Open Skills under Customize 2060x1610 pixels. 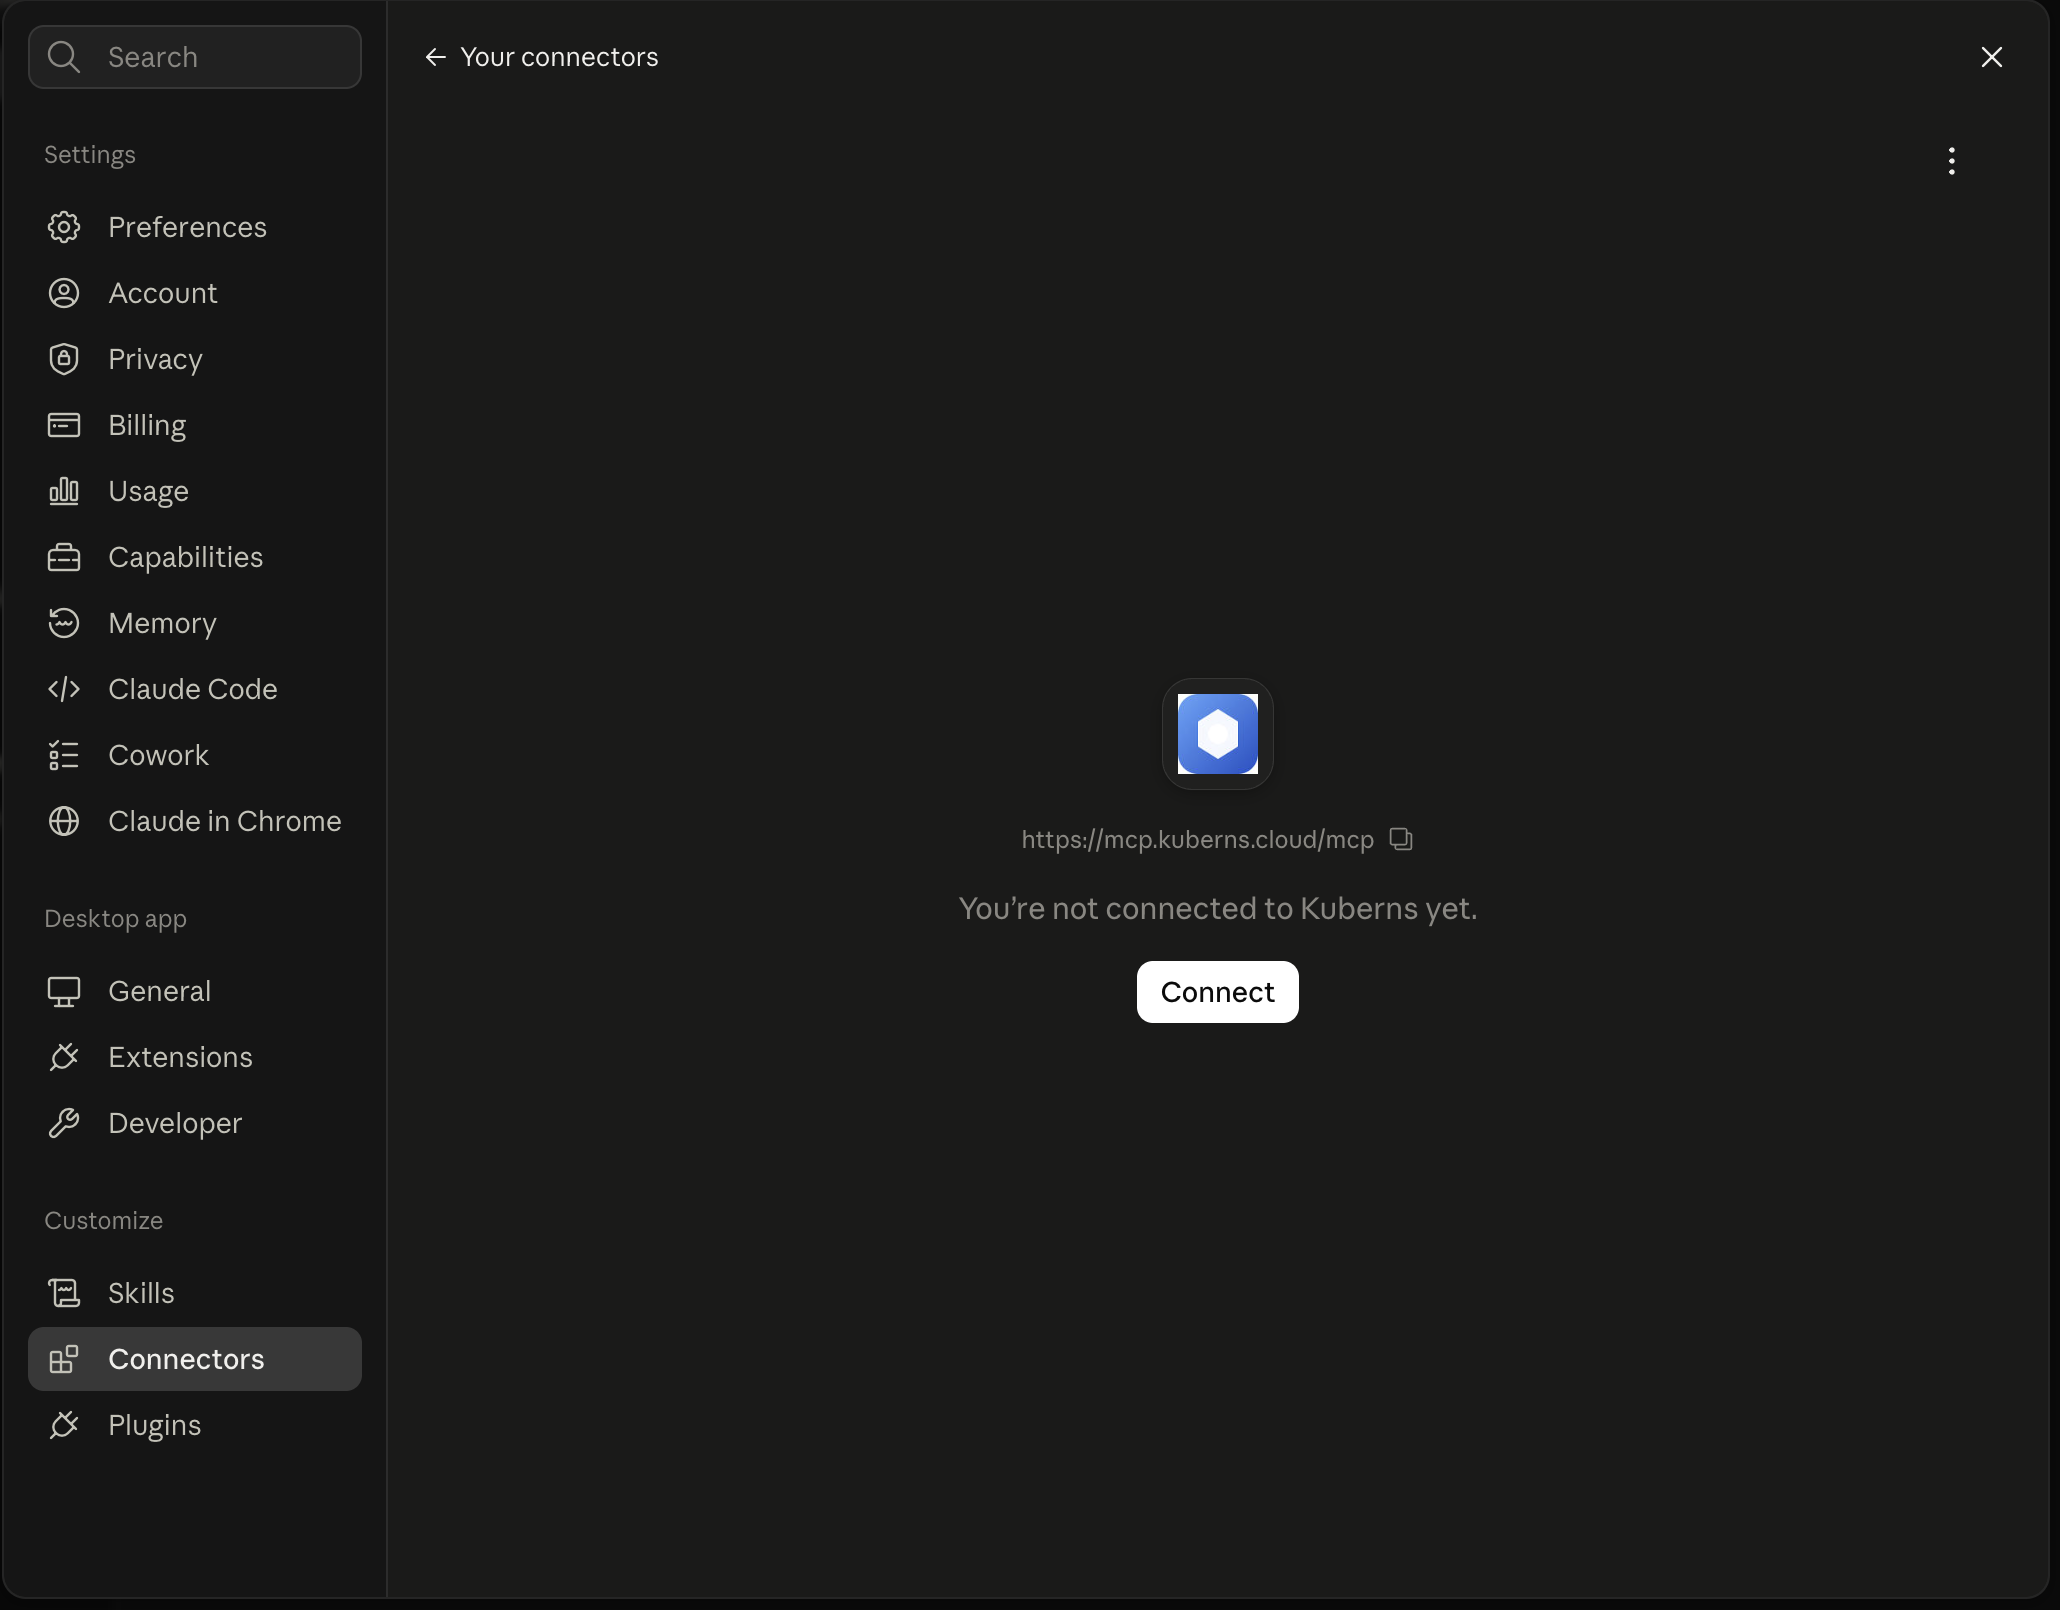click(x=195, y=1293)
